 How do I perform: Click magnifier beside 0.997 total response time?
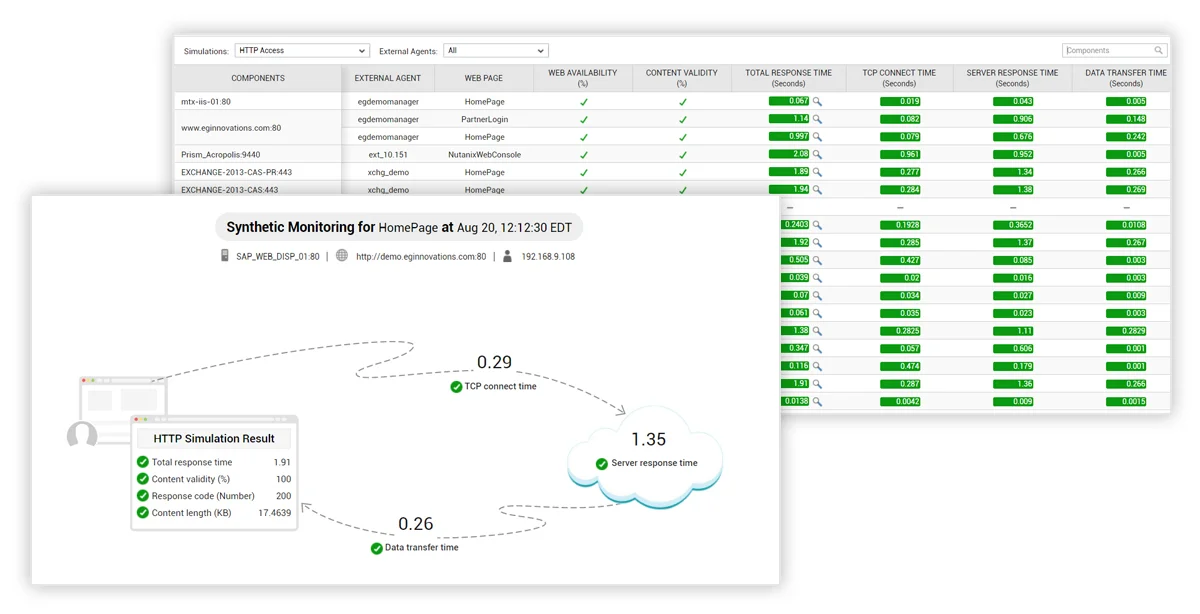tap(817, 137)
